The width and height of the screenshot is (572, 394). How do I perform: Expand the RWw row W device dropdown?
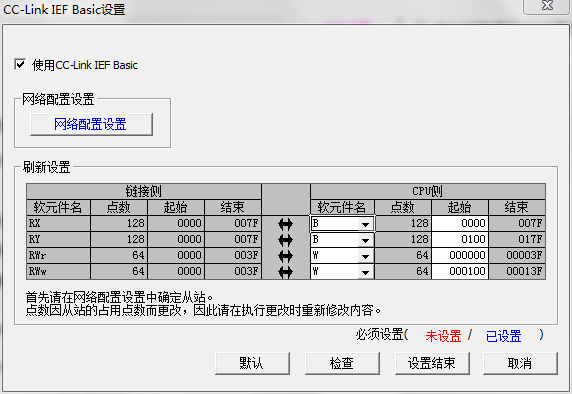pyautogui.click(x=365, y=272)
